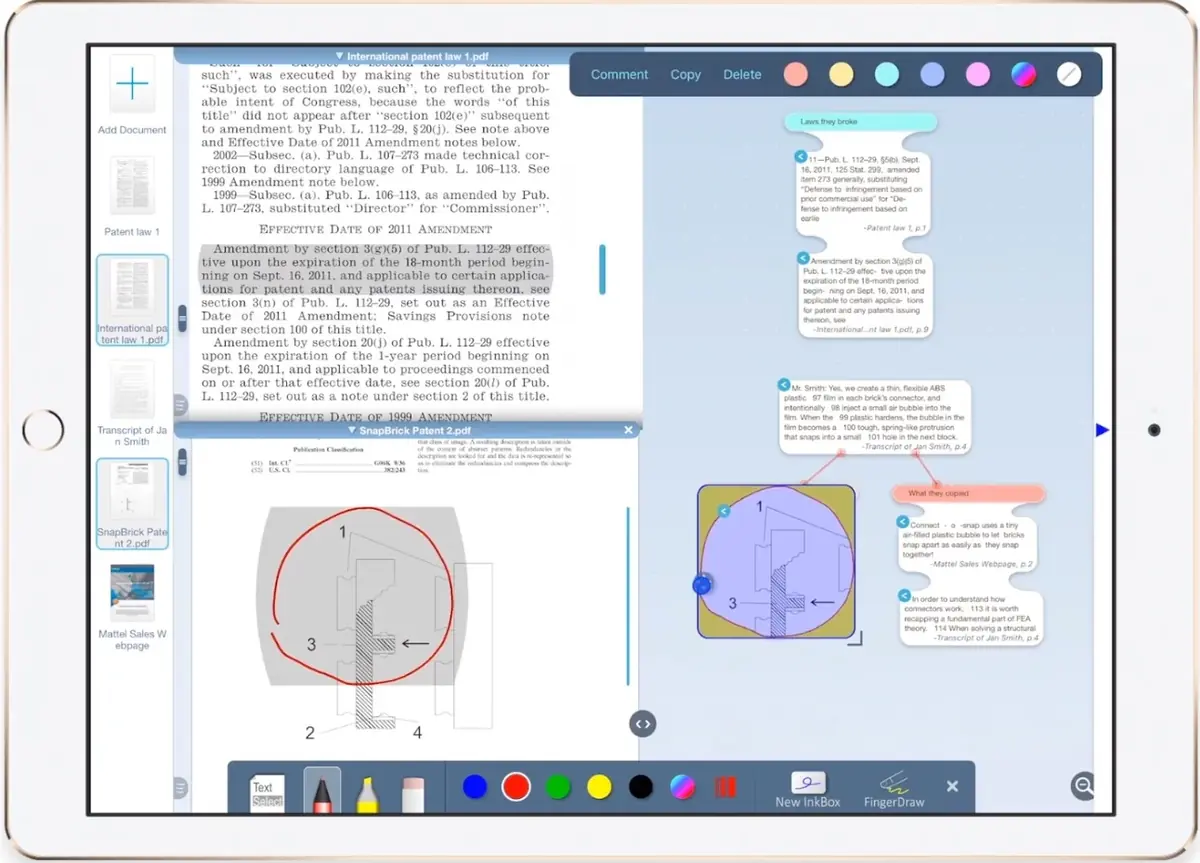Expand the International patent law 1.pdf header dropdown
Screen dimensions: 1200x863
point(341,57)
